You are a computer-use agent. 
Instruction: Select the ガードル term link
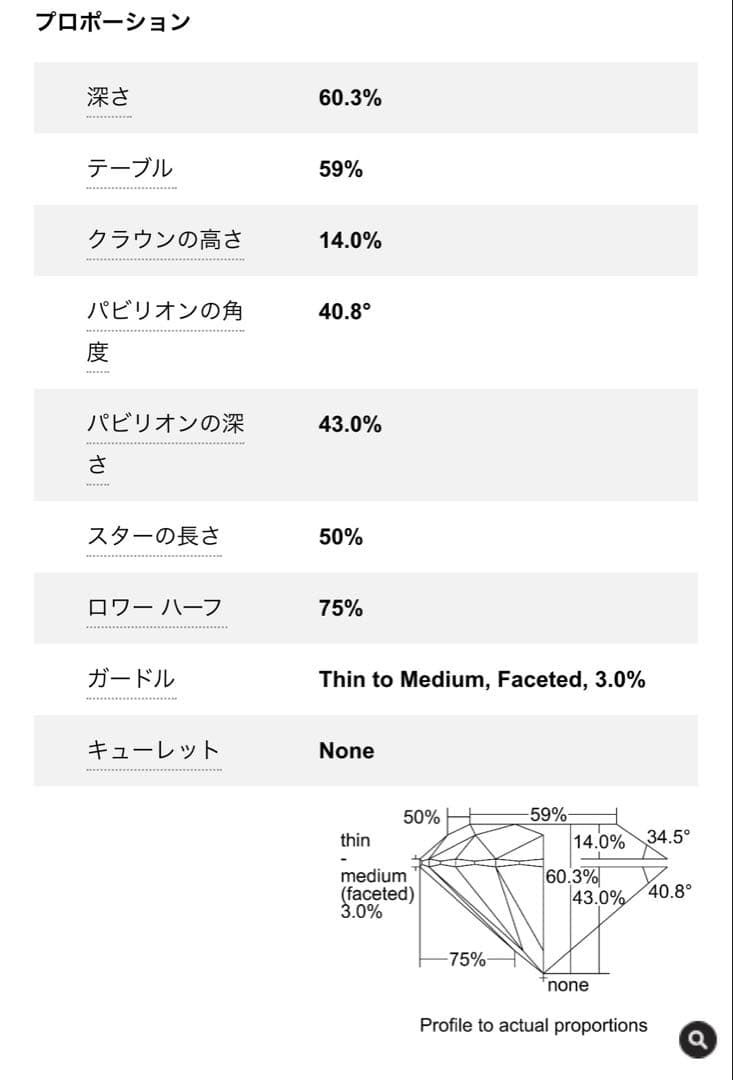pyautogui.click(x=130, y=680)
